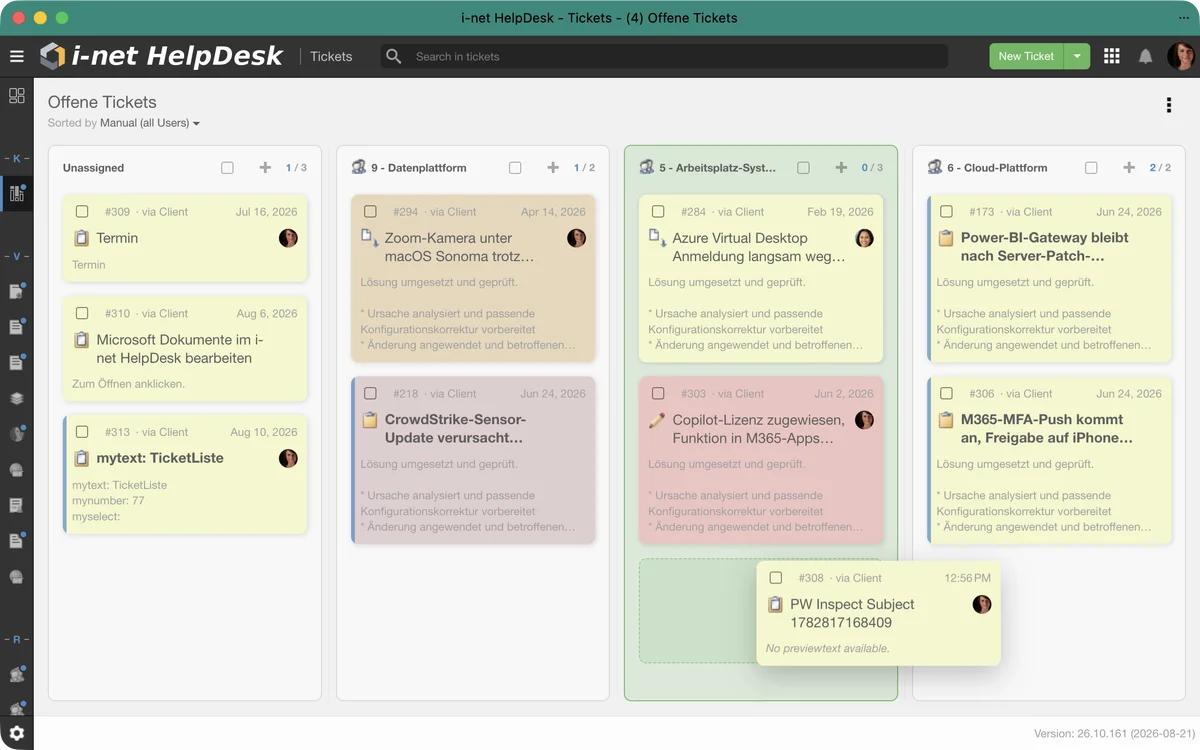Viewport: 1200px width, 750px height.
Task: Click the user avatar on PW Inspect Subject ticket
Action: (x=982, y=604)
